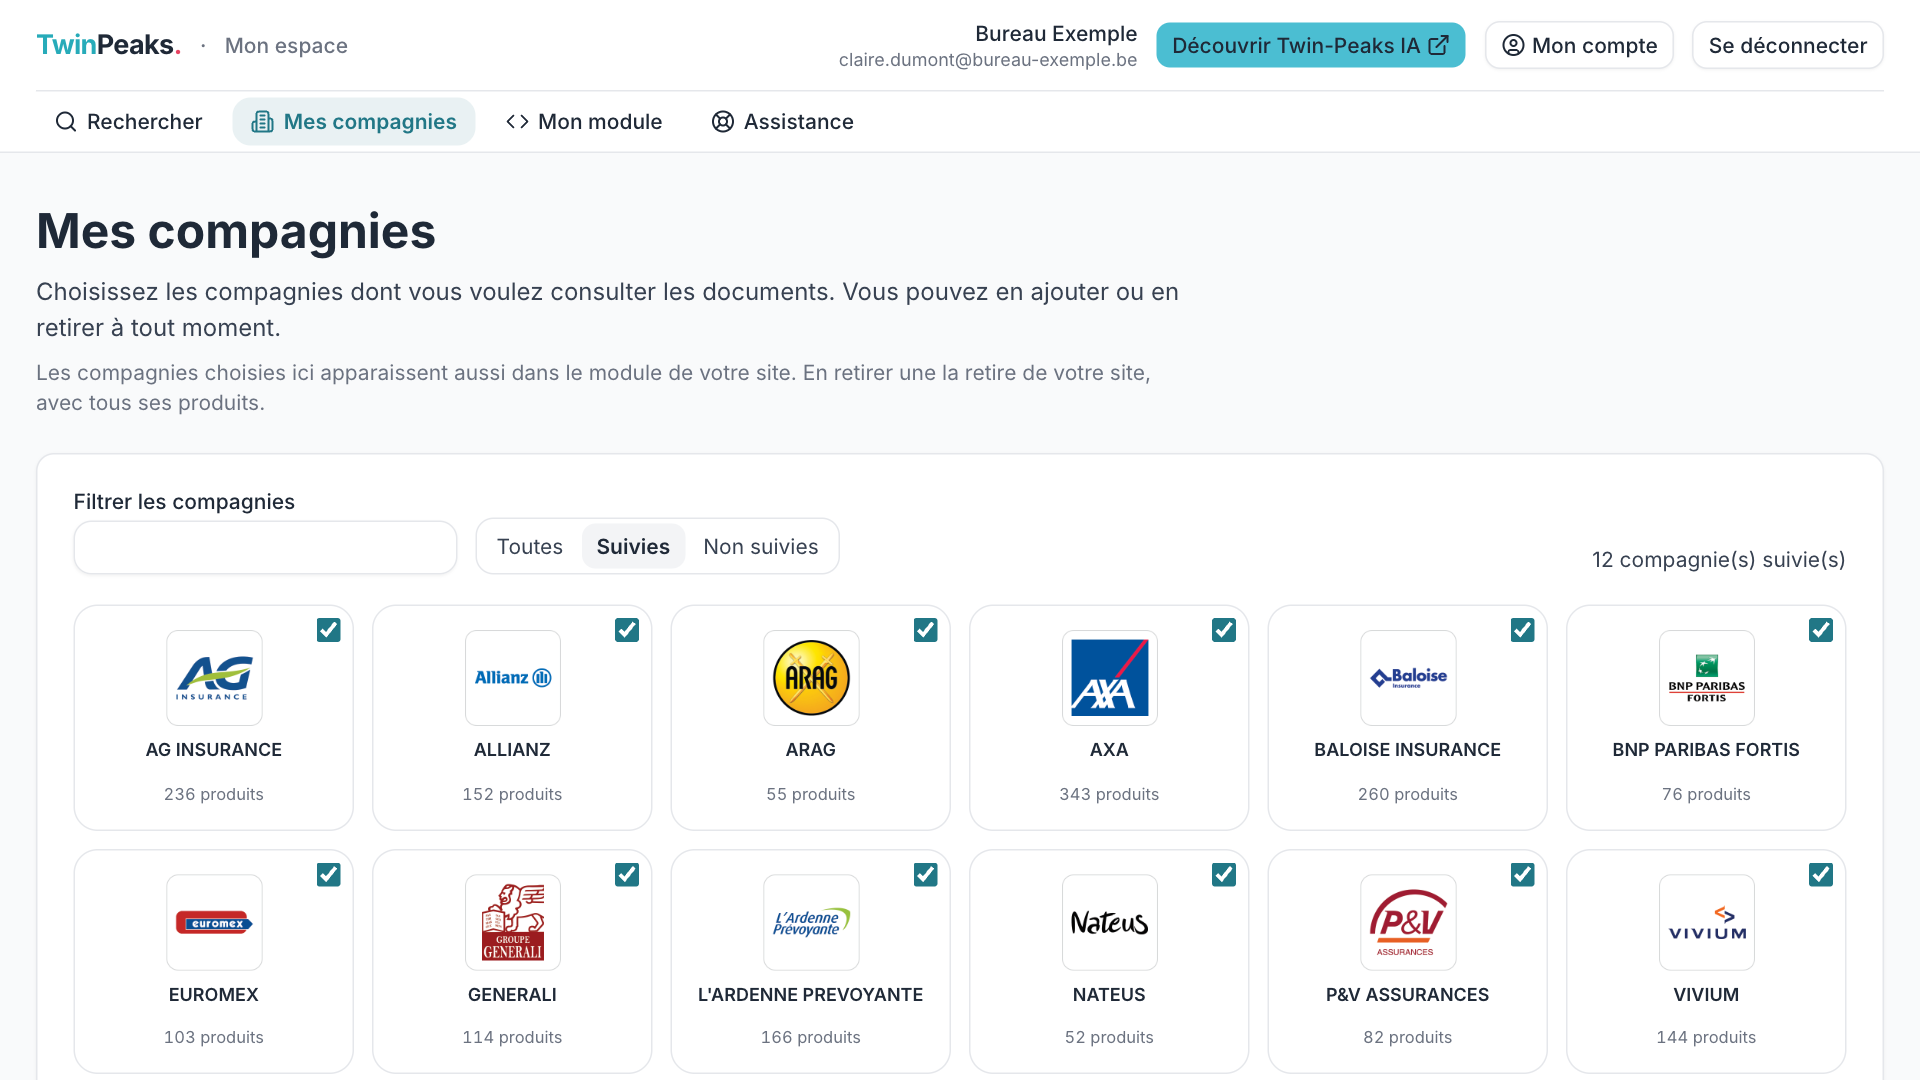Click the building icon beside Mes compagnies
This screenshot has height=1080, width=1920.
click(x=262, y=122)
